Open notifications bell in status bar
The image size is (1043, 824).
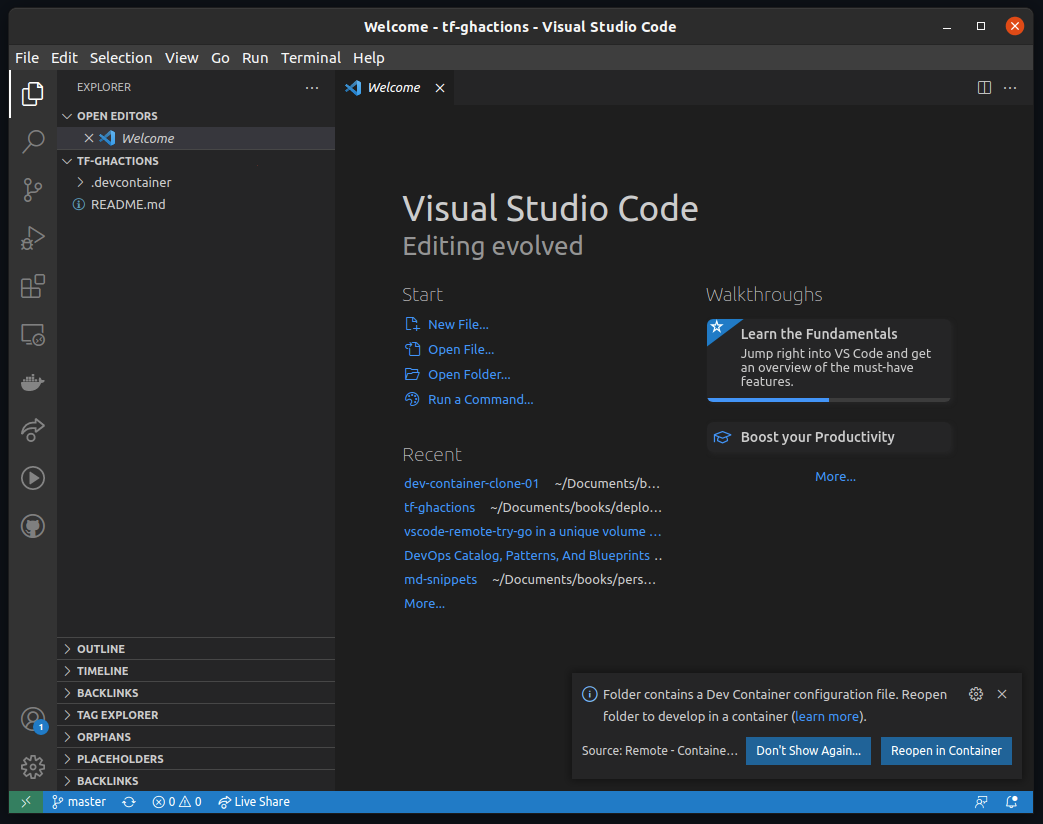1012,802
